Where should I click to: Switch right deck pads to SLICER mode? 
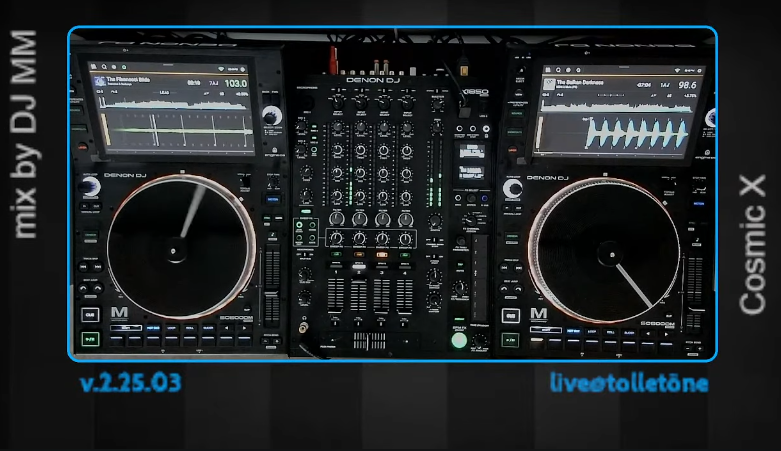pyautogui.click(x=629, y=332)
